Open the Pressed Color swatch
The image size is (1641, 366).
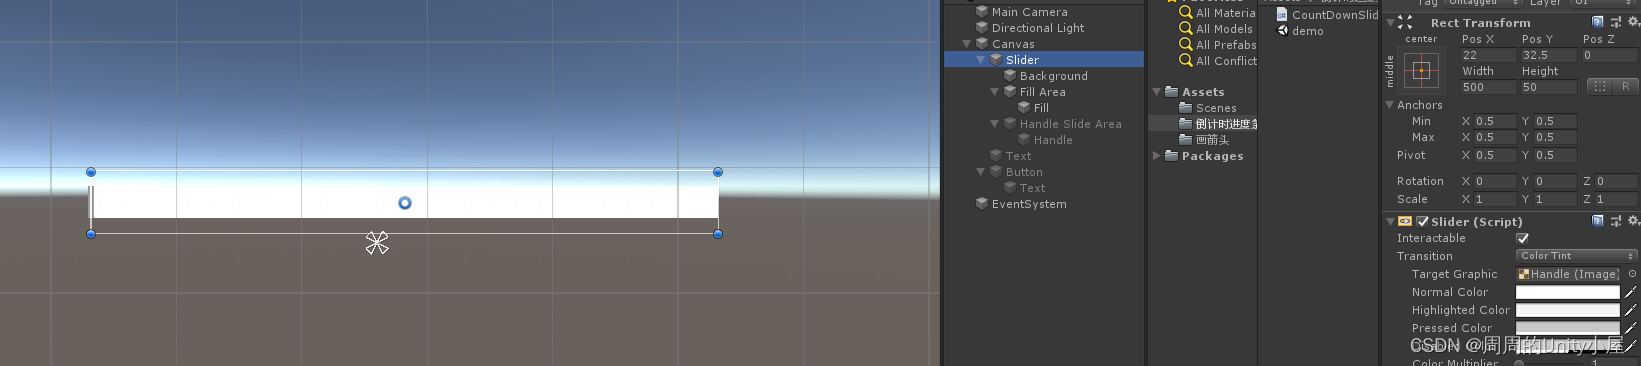pyautogui.click(x=1567, y=328)
